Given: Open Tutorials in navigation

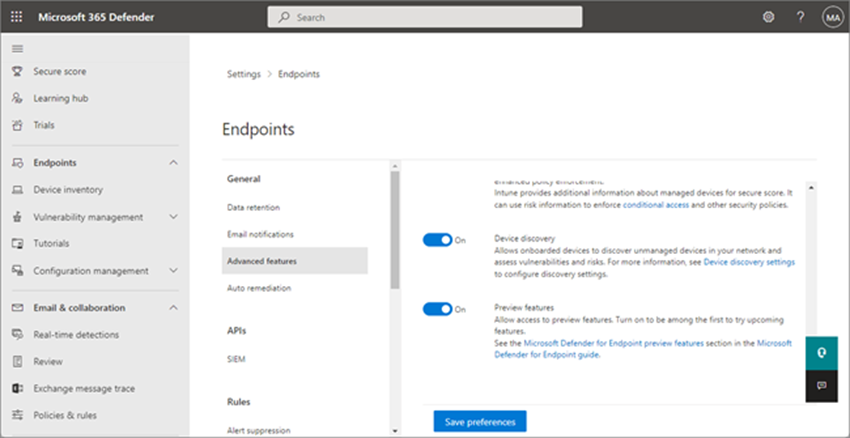Looking at the screenshot, I should [51, 243].
